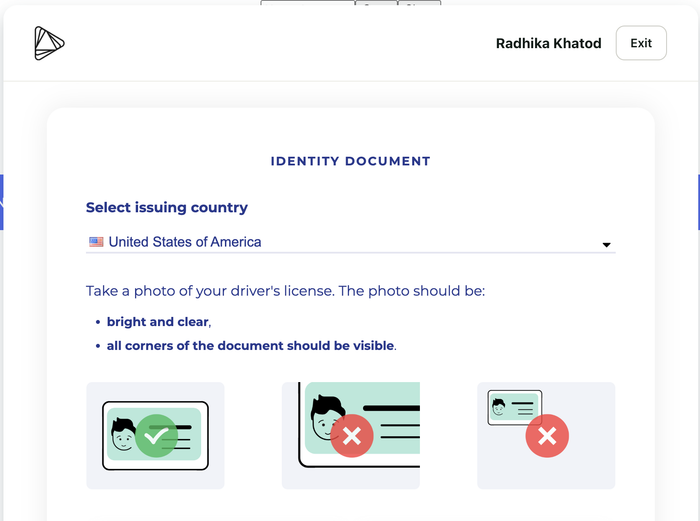The width and height of the screenshot is (700, 521).
Task: Click the dropdown arrow beside the country field
Action: pyautogui.click(x=606, y=245)
